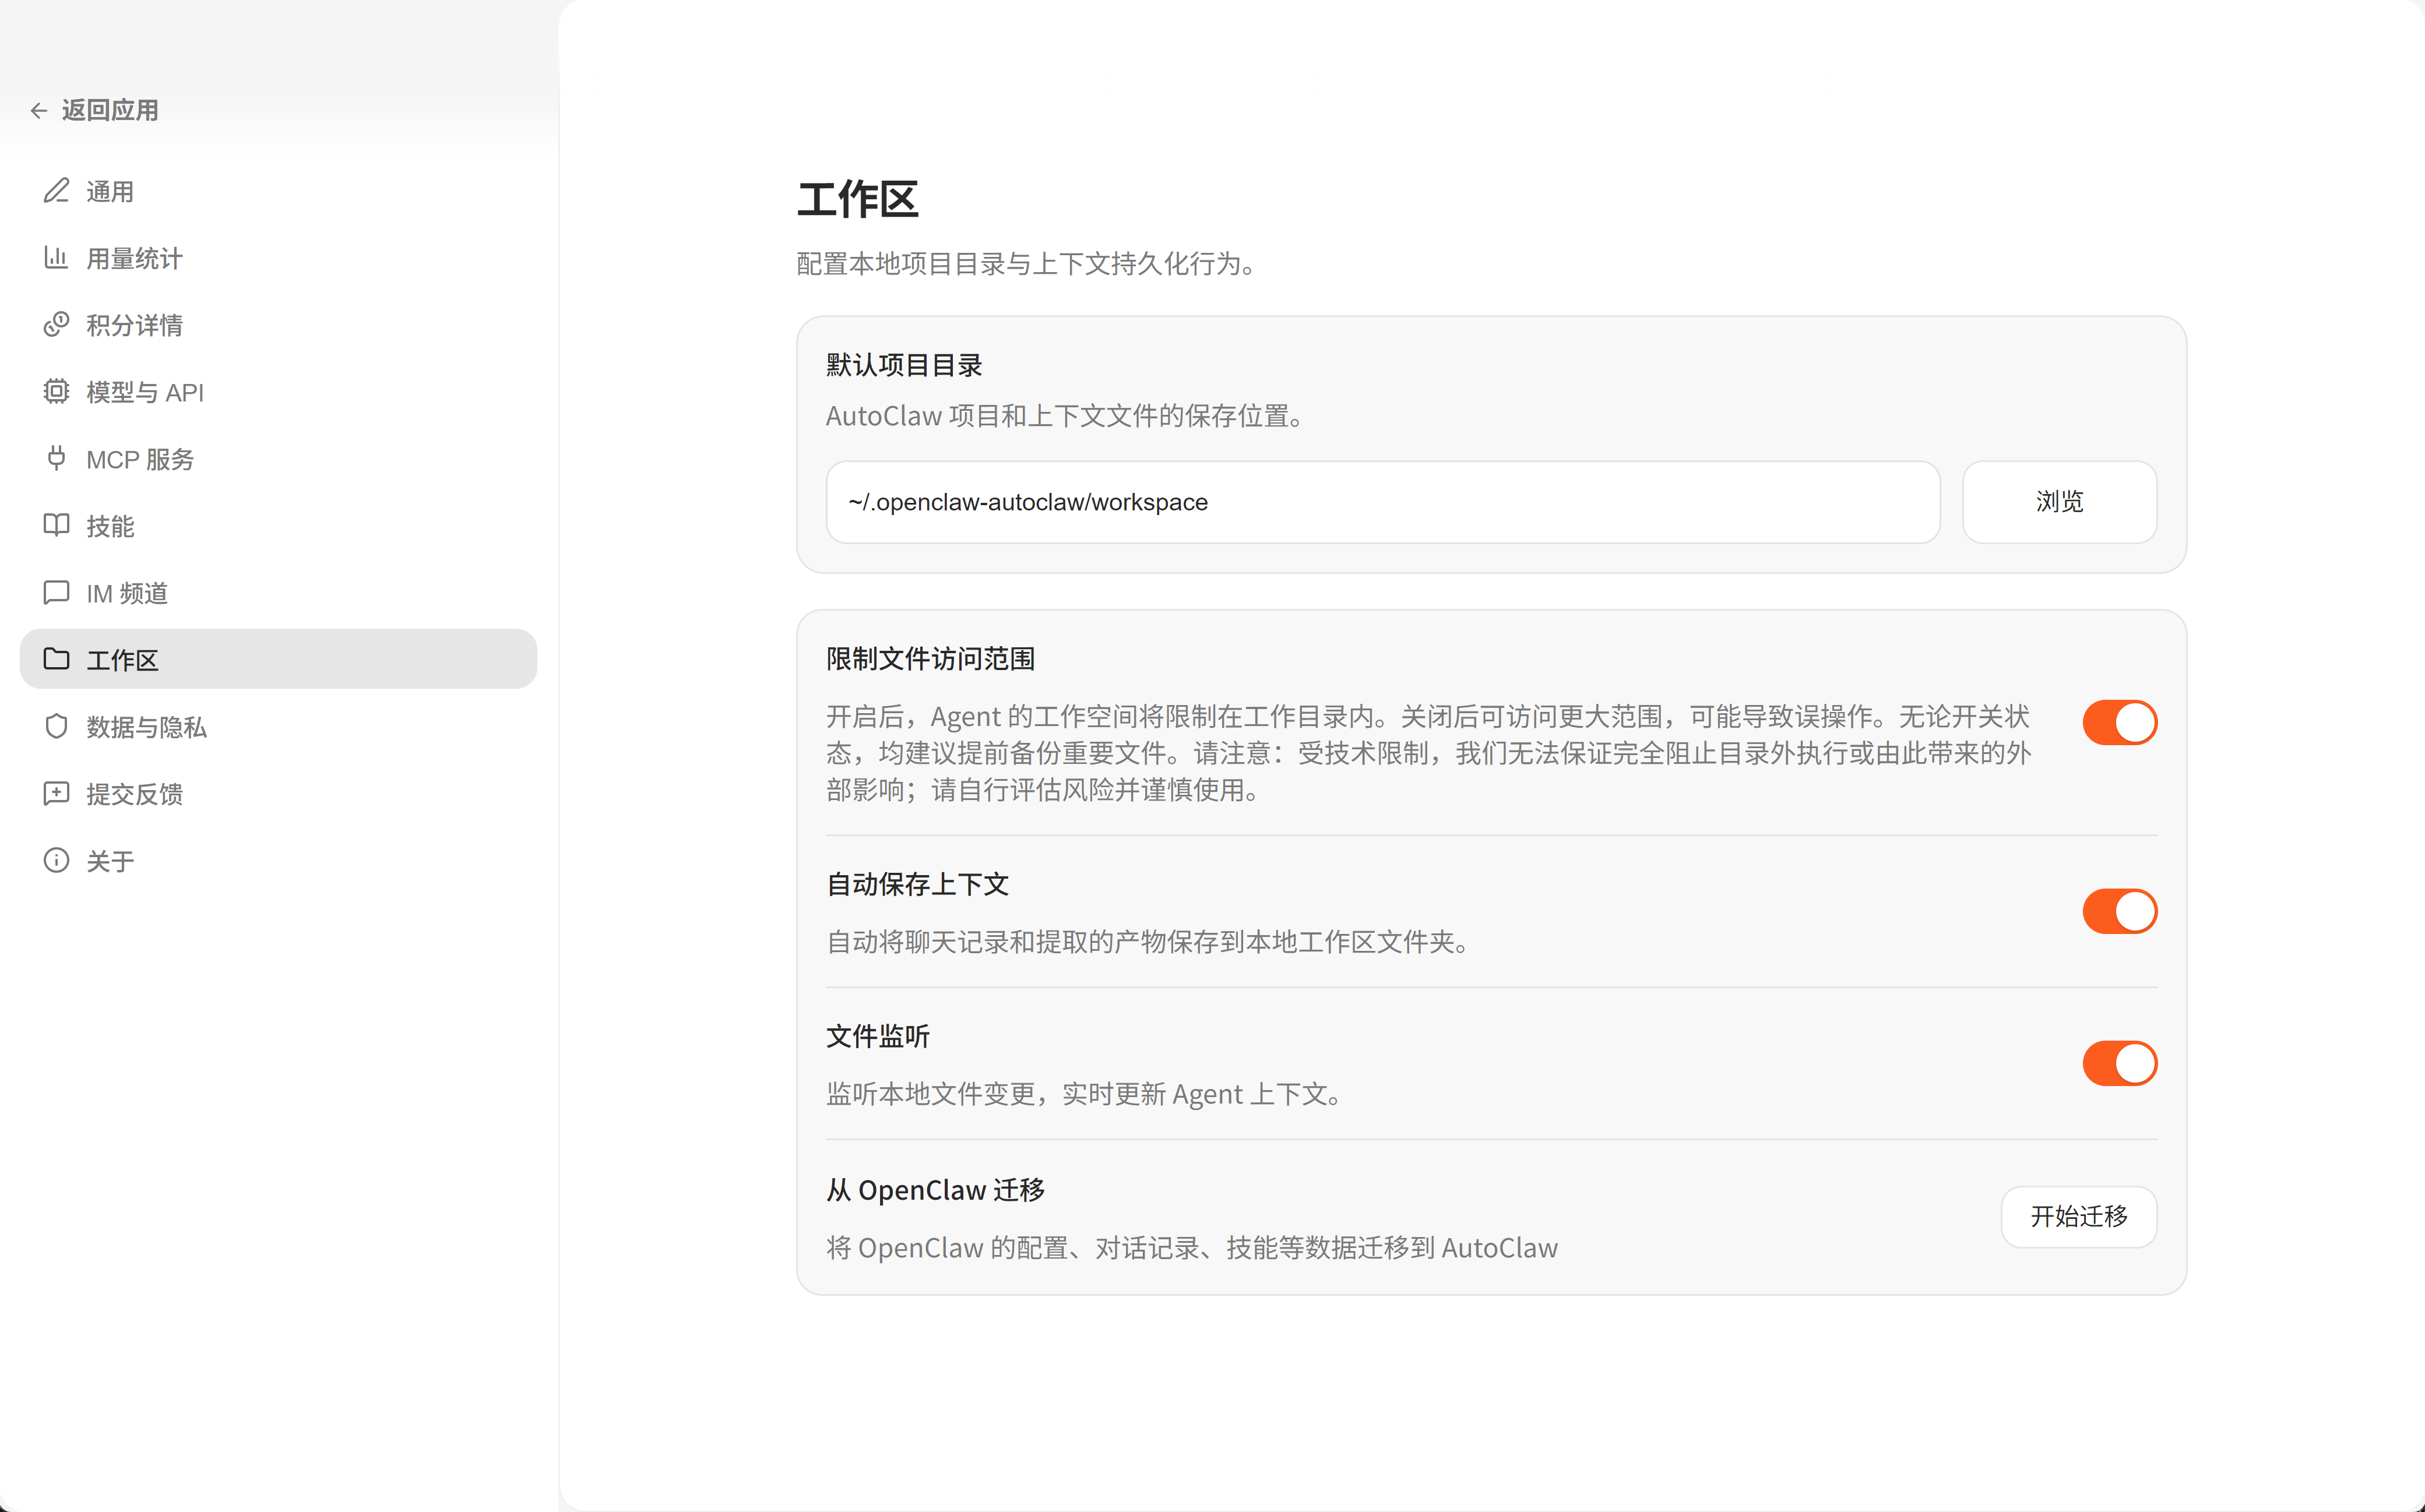Click the book icon for 技能
2425x1512 pixels.
[56, 525]
